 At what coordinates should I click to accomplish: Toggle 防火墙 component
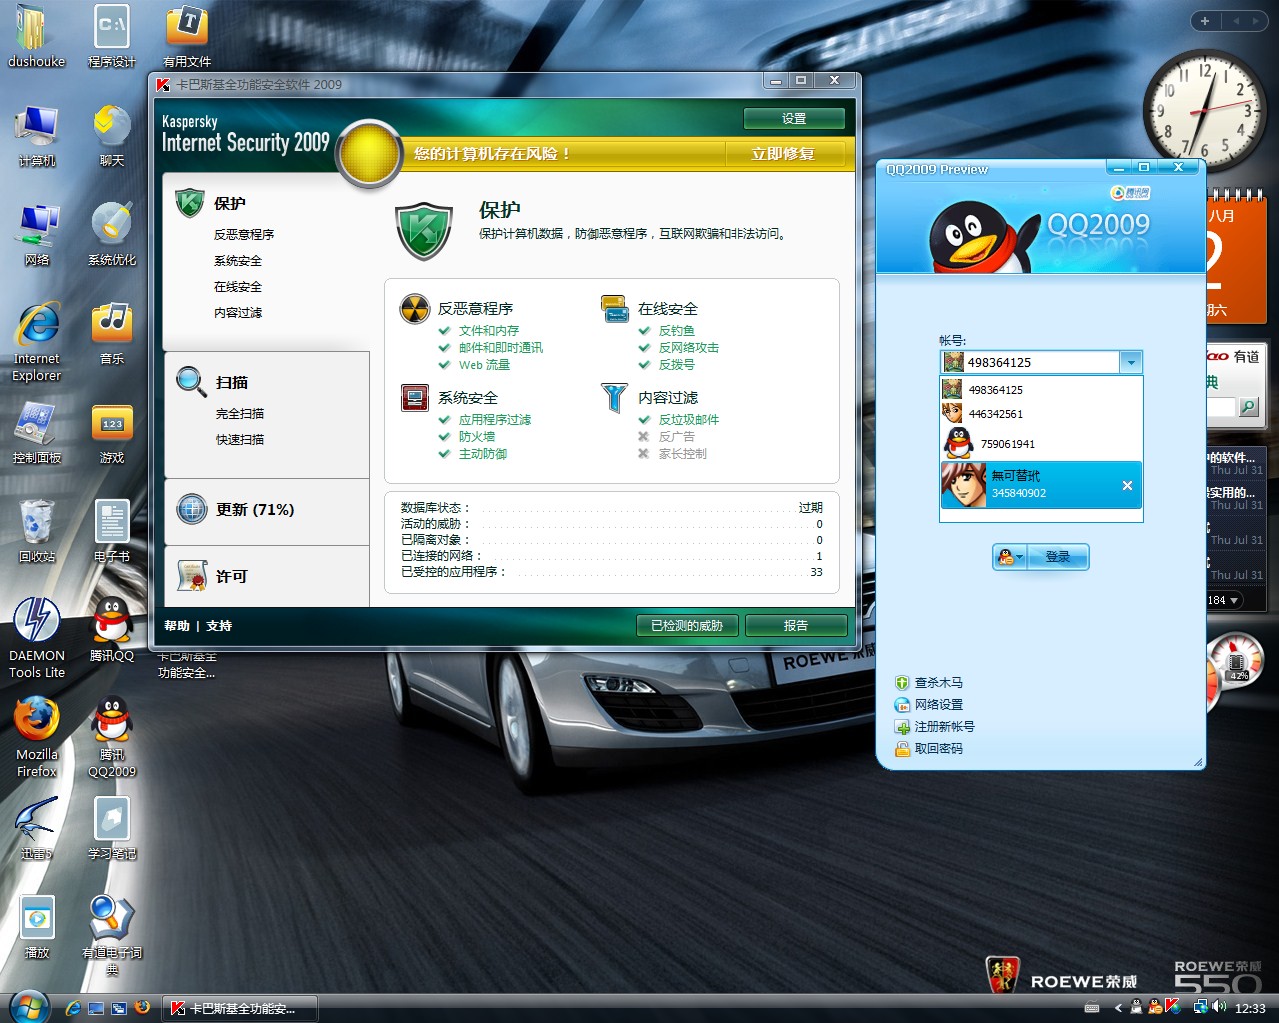(x=467, y=436)
